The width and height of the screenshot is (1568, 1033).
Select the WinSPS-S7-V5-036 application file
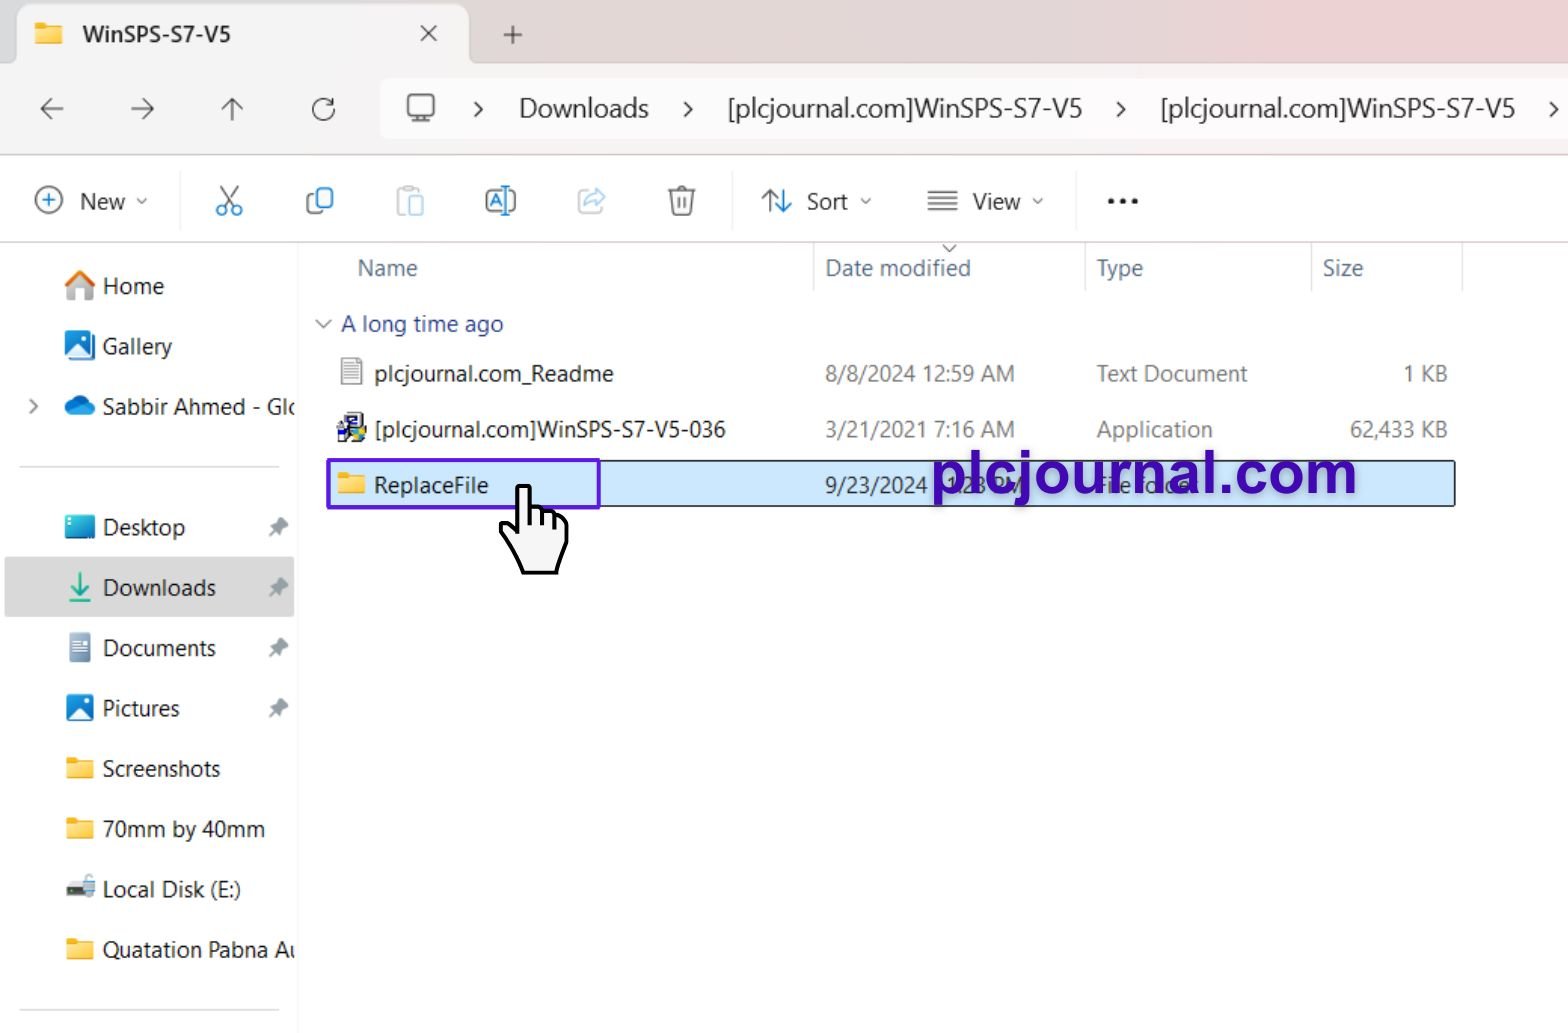(549, 430)
